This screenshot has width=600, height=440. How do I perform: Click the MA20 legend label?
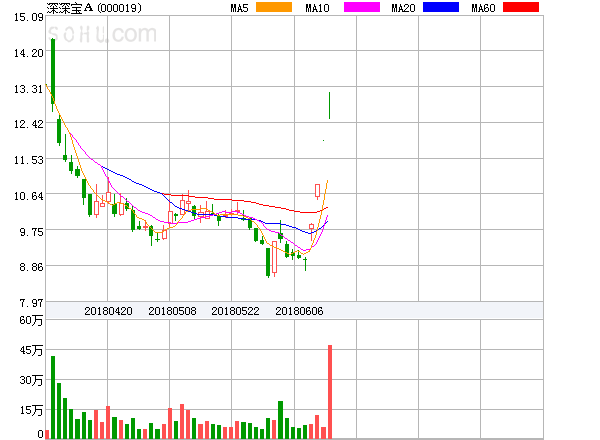[403, 8]
